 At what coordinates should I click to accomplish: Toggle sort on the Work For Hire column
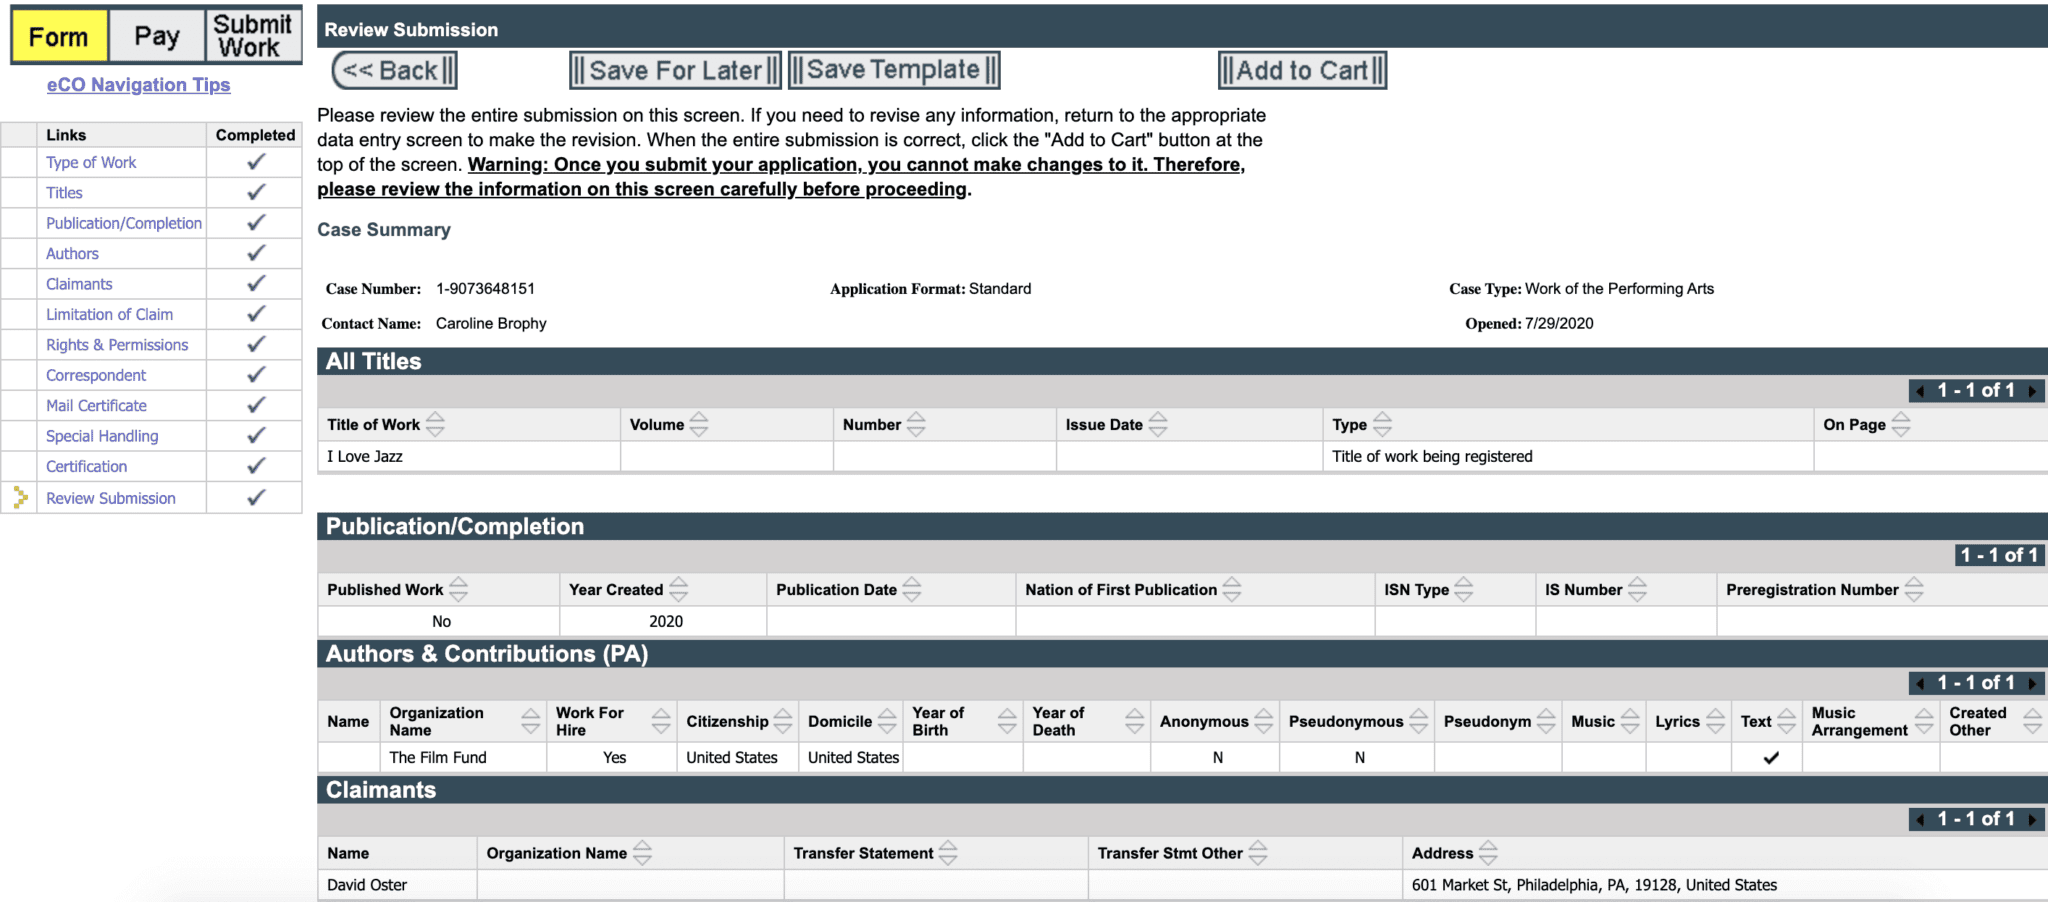(x=660, y=720)
